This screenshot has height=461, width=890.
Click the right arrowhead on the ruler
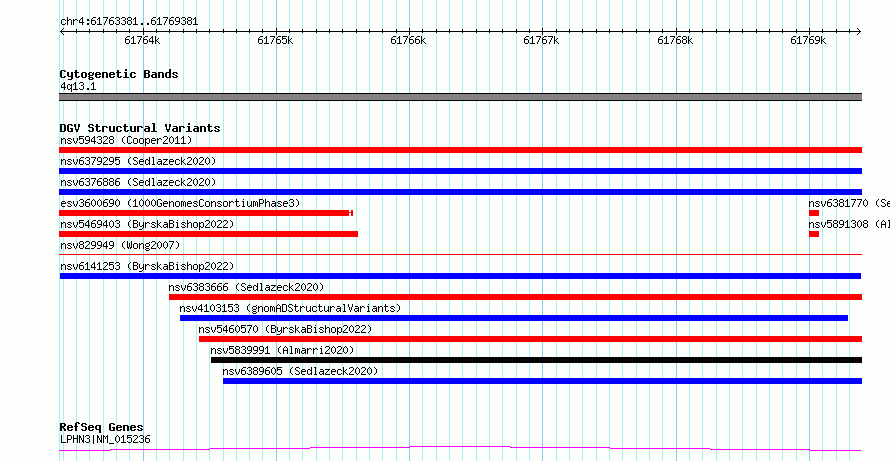[x=859, y=31]
